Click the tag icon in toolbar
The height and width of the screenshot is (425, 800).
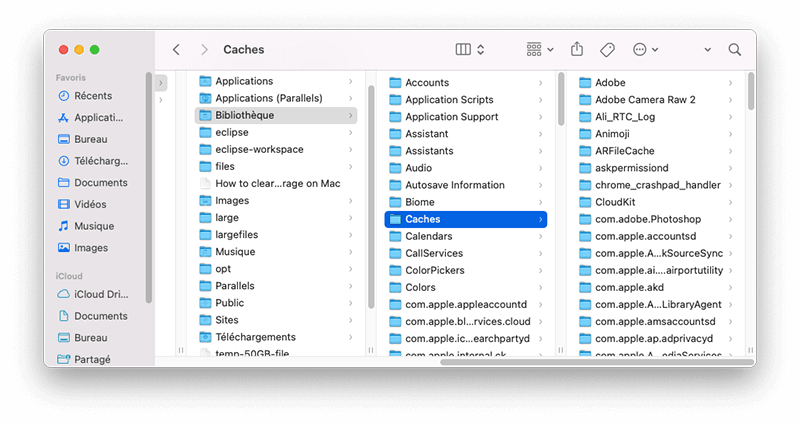pyautogui.click(x=607, y=49)
